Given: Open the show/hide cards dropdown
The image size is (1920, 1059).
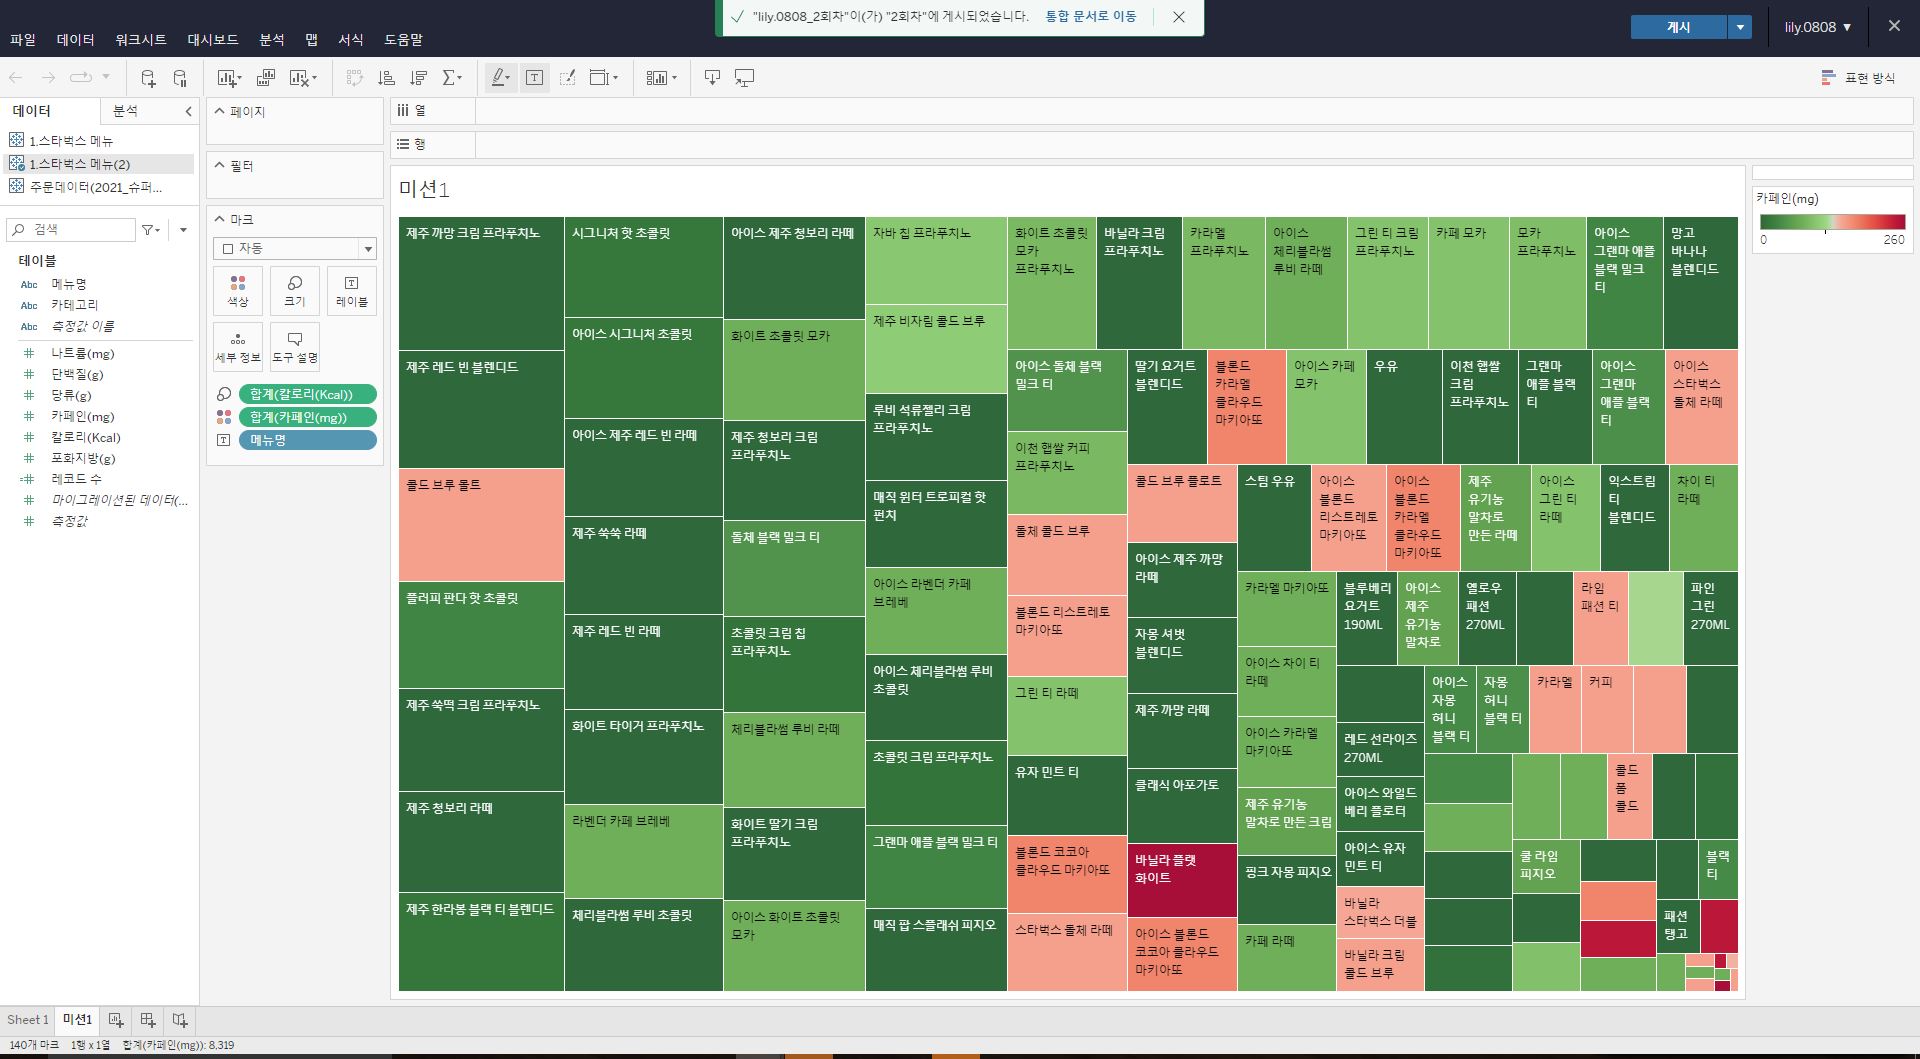Looking at the screenshot, I should 661,78.
